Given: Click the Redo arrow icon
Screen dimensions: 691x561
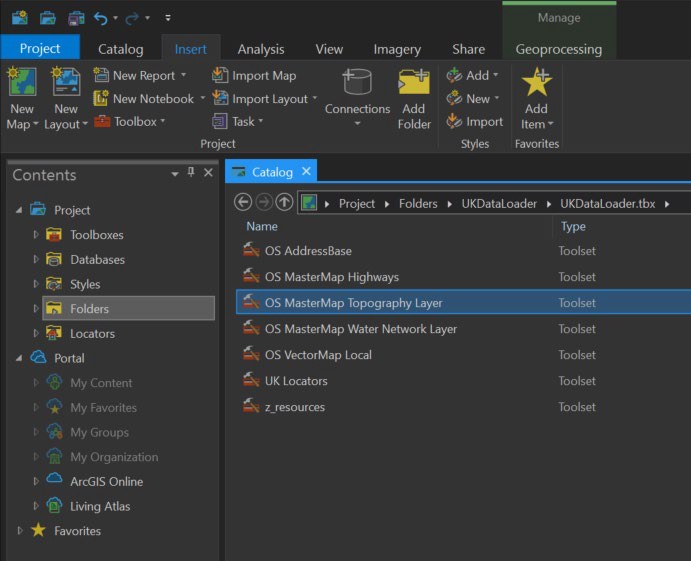Looking at the screenshot, I should tap(132, 18).
